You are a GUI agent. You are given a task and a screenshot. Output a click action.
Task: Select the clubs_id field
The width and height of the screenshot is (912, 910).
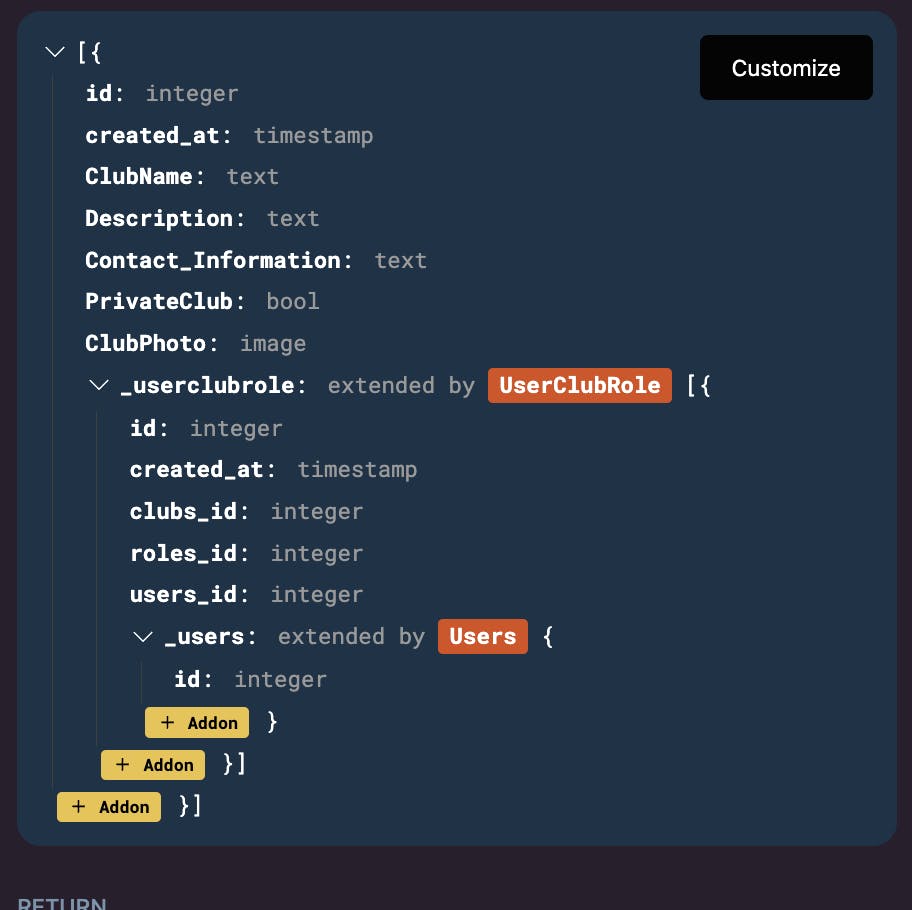(x=184, y=511)
